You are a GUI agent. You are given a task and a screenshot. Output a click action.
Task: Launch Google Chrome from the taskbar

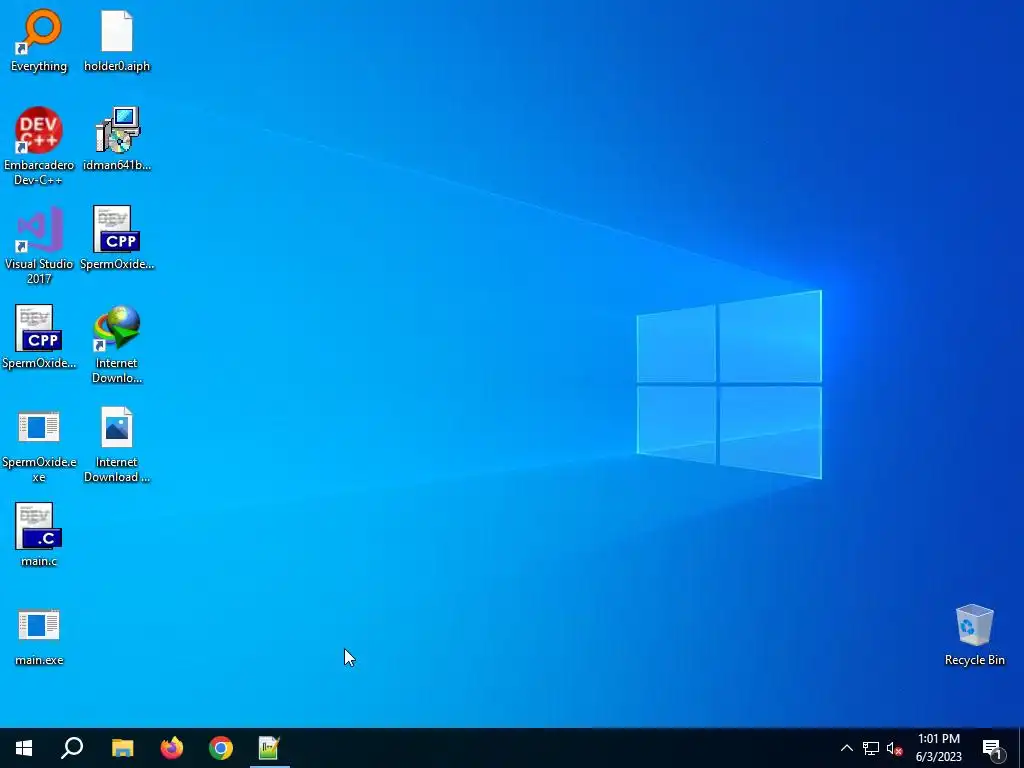[221, 748]
